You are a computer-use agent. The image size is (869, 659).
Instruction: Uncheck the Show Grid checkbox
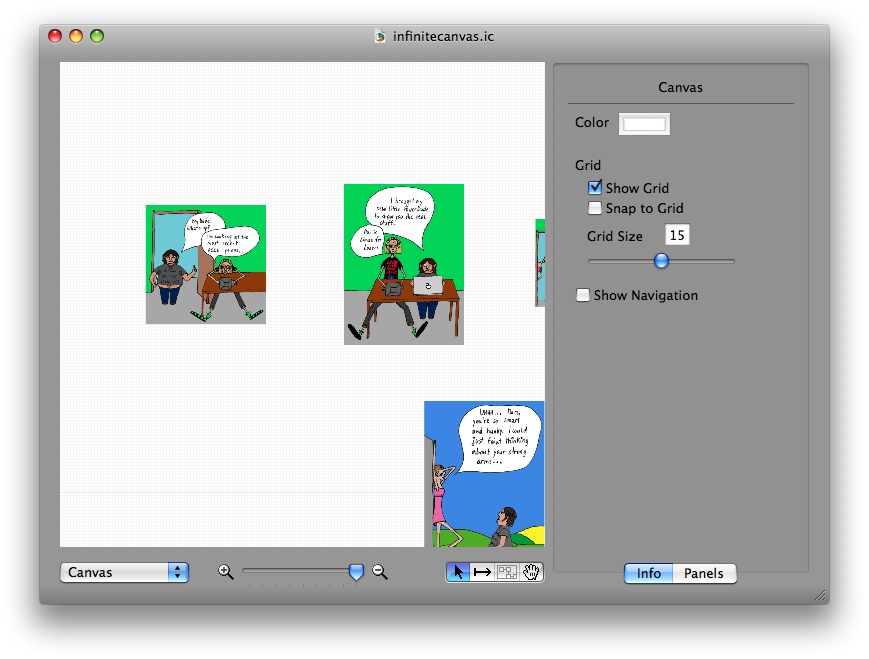tap(595, 187)
